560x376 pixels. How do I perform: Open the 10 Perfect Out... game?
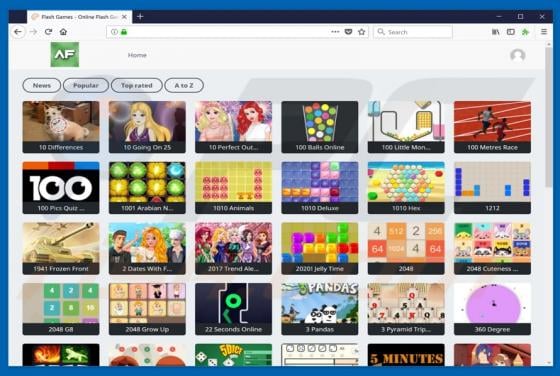pyautogui.click(x=234, y=127)
